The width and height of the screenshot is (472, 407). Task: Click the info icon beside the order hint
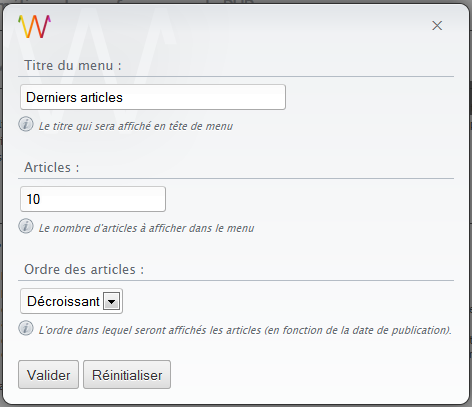26,328
